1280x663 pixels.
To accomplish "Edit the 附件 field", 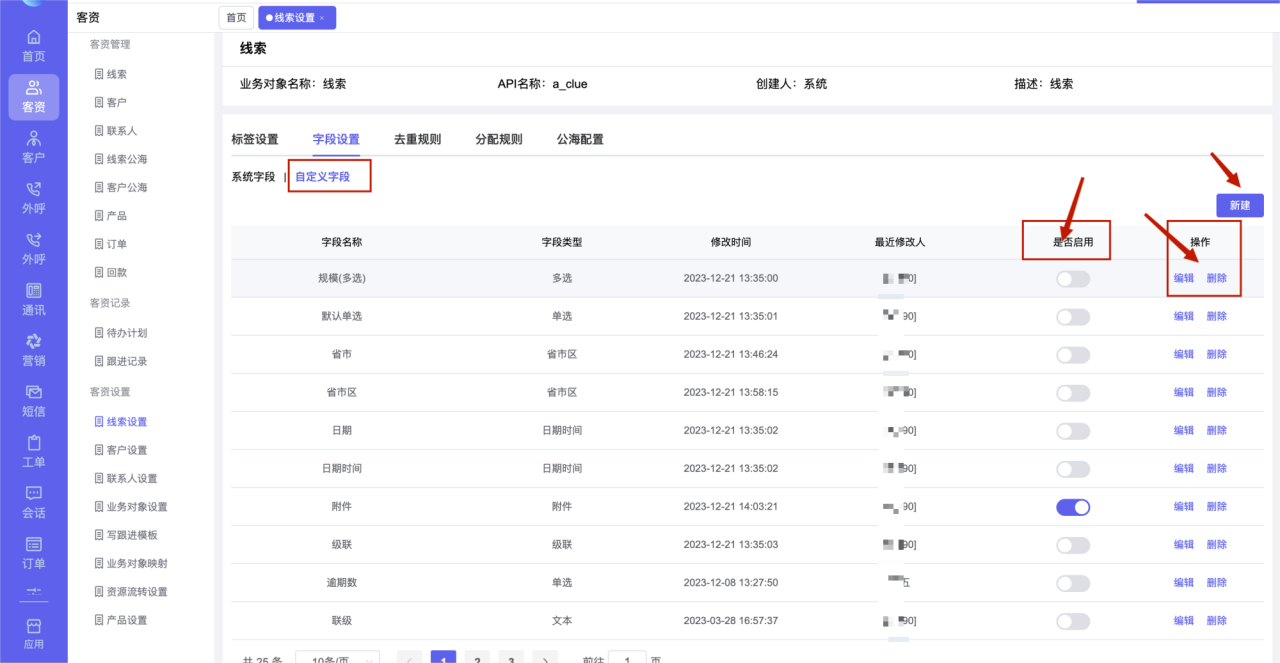I will 1184,506.
